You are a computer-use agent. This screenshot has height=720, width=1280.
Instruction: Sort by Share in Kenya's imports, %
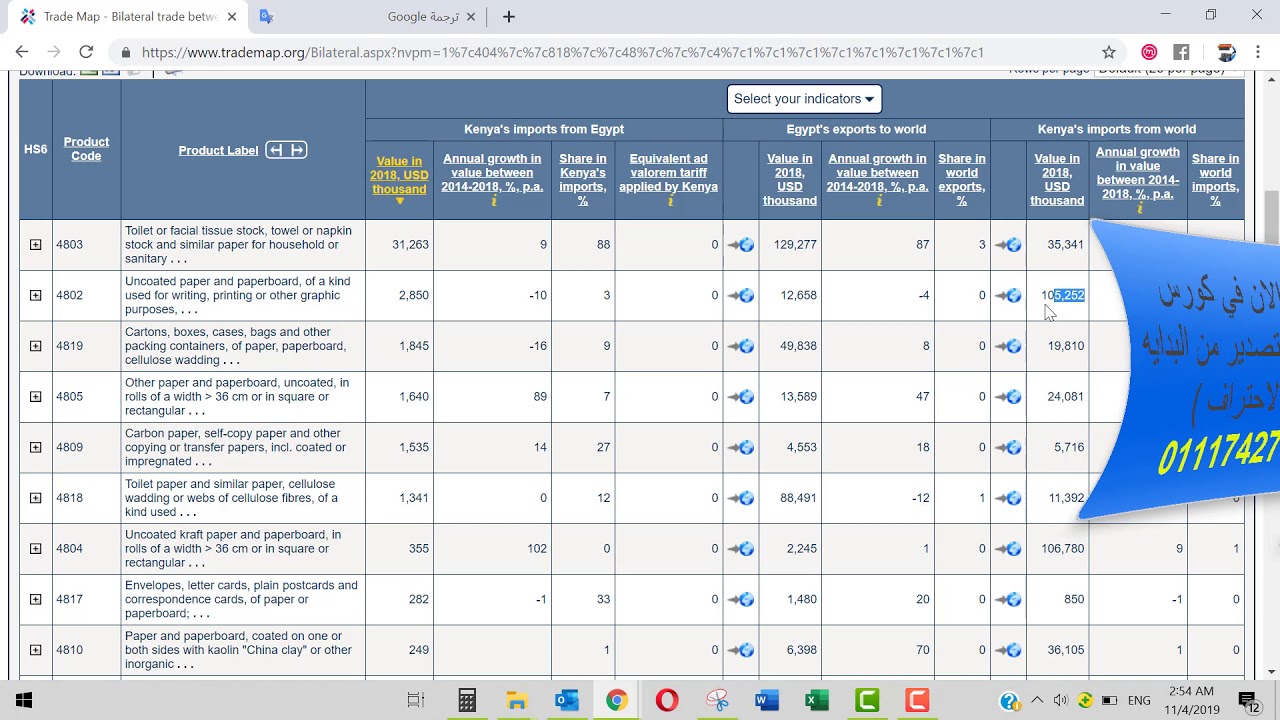pyautogui.click(x=583, y=179)
